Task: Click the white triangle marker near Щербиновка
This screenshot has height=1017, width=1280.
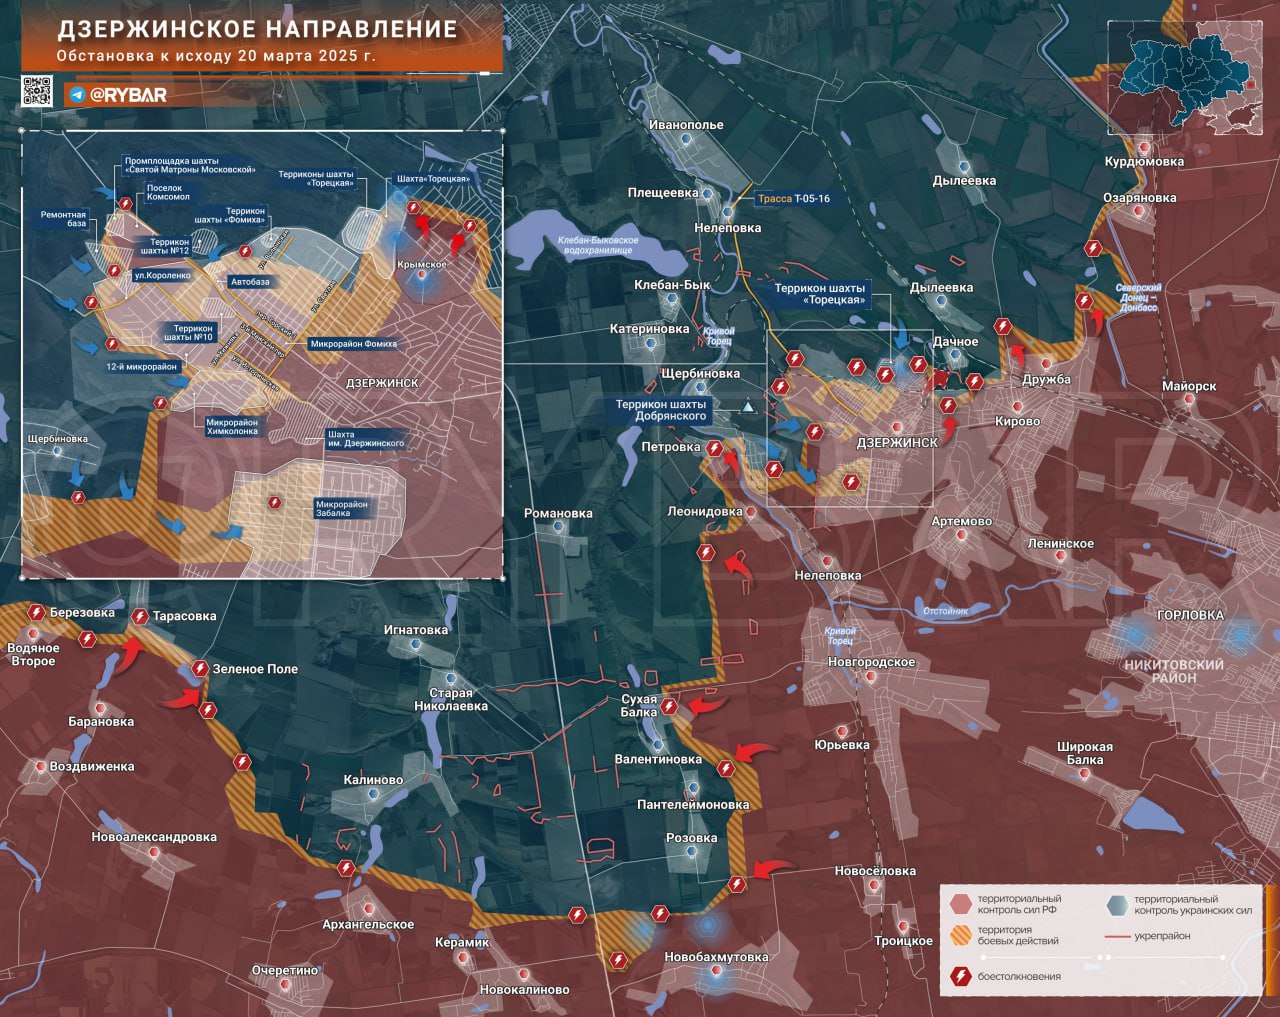Action: click(x=748, y=406)
